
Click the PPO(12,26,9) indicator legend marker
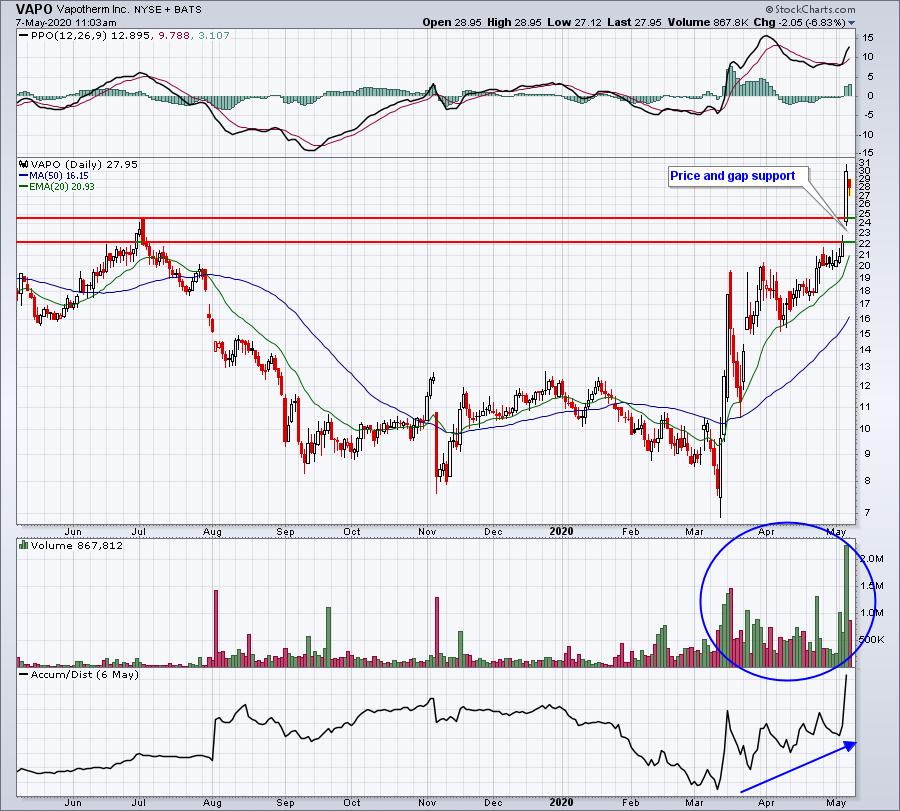pos(24,36)
